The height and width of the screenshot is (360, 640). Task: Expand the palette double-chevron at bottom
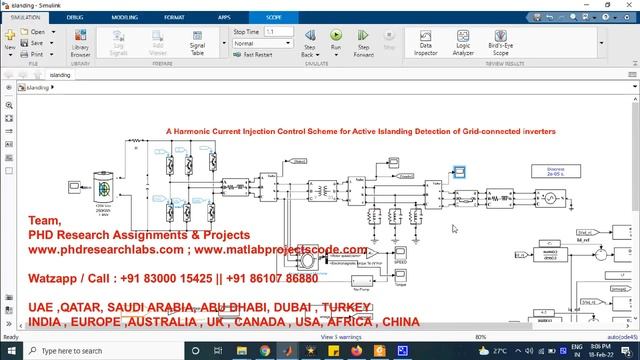pos(9,324)
